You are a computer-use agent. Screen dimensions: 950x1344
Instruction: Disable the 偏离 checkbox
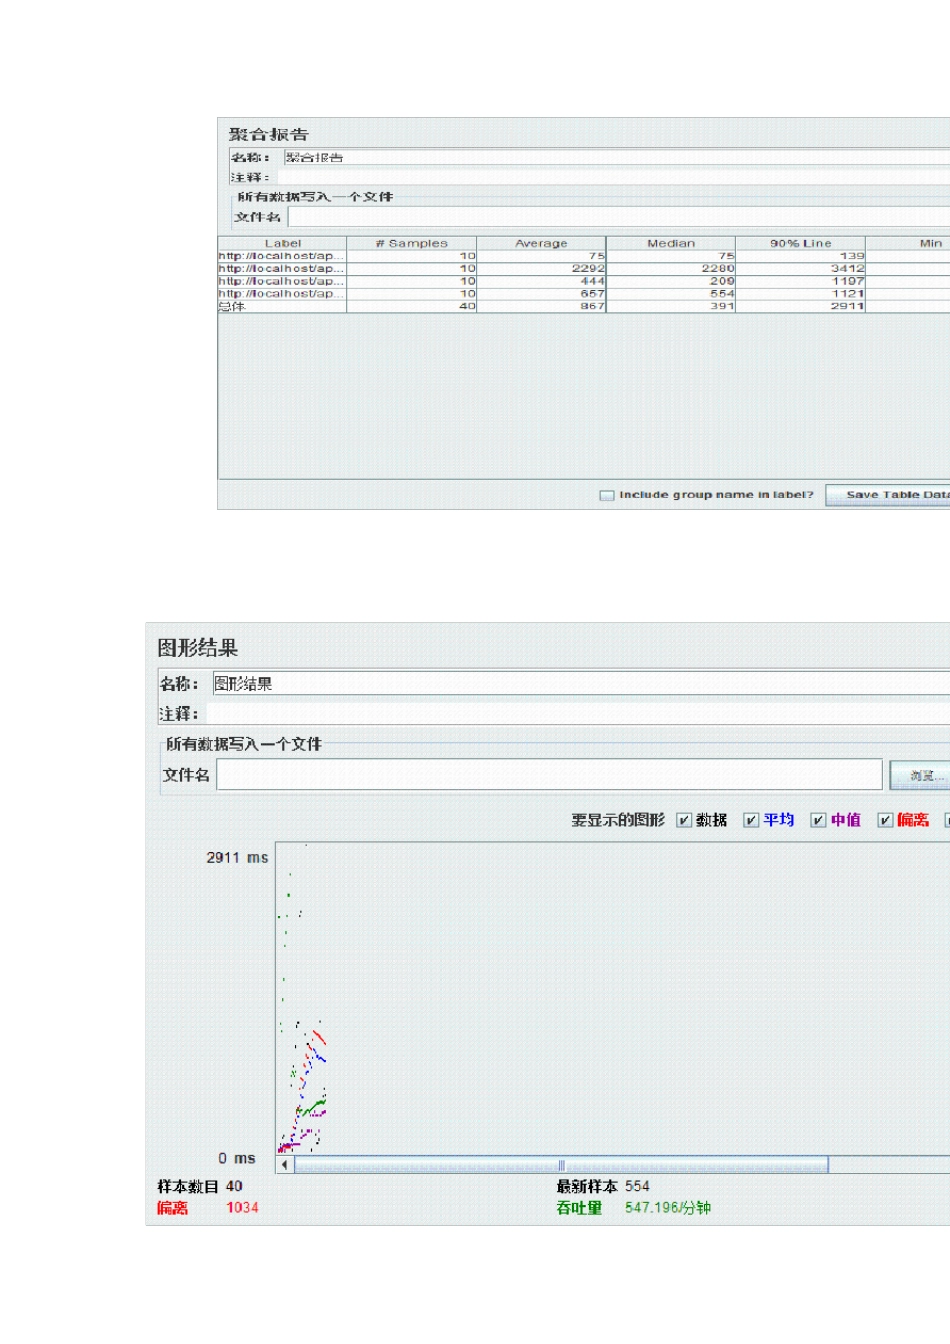885,820
